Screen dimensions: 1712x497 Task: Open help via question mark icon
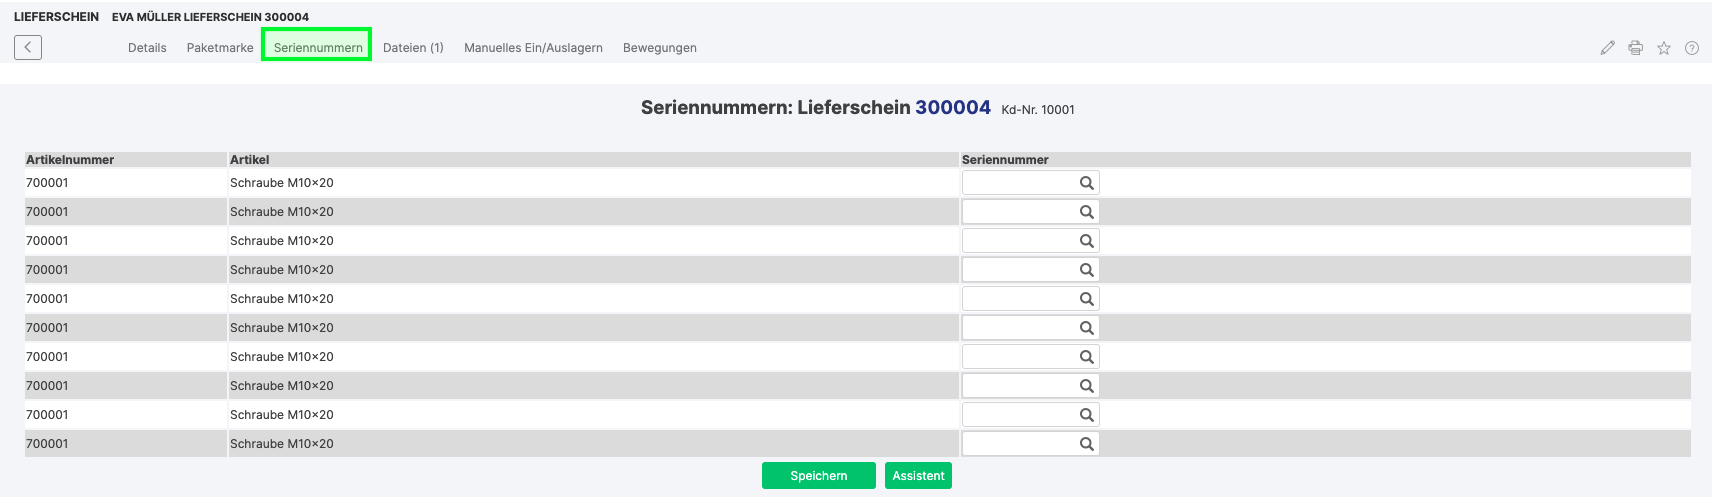point(1692,48)
